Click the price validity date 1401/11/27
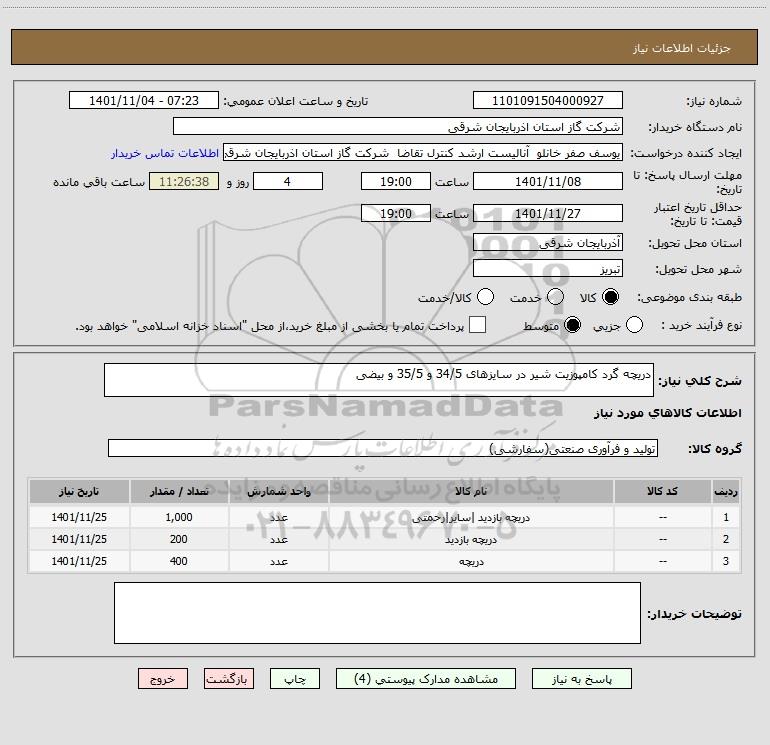Screen dimensions: 770x745 pyautogui.click(x=548, y=214)
